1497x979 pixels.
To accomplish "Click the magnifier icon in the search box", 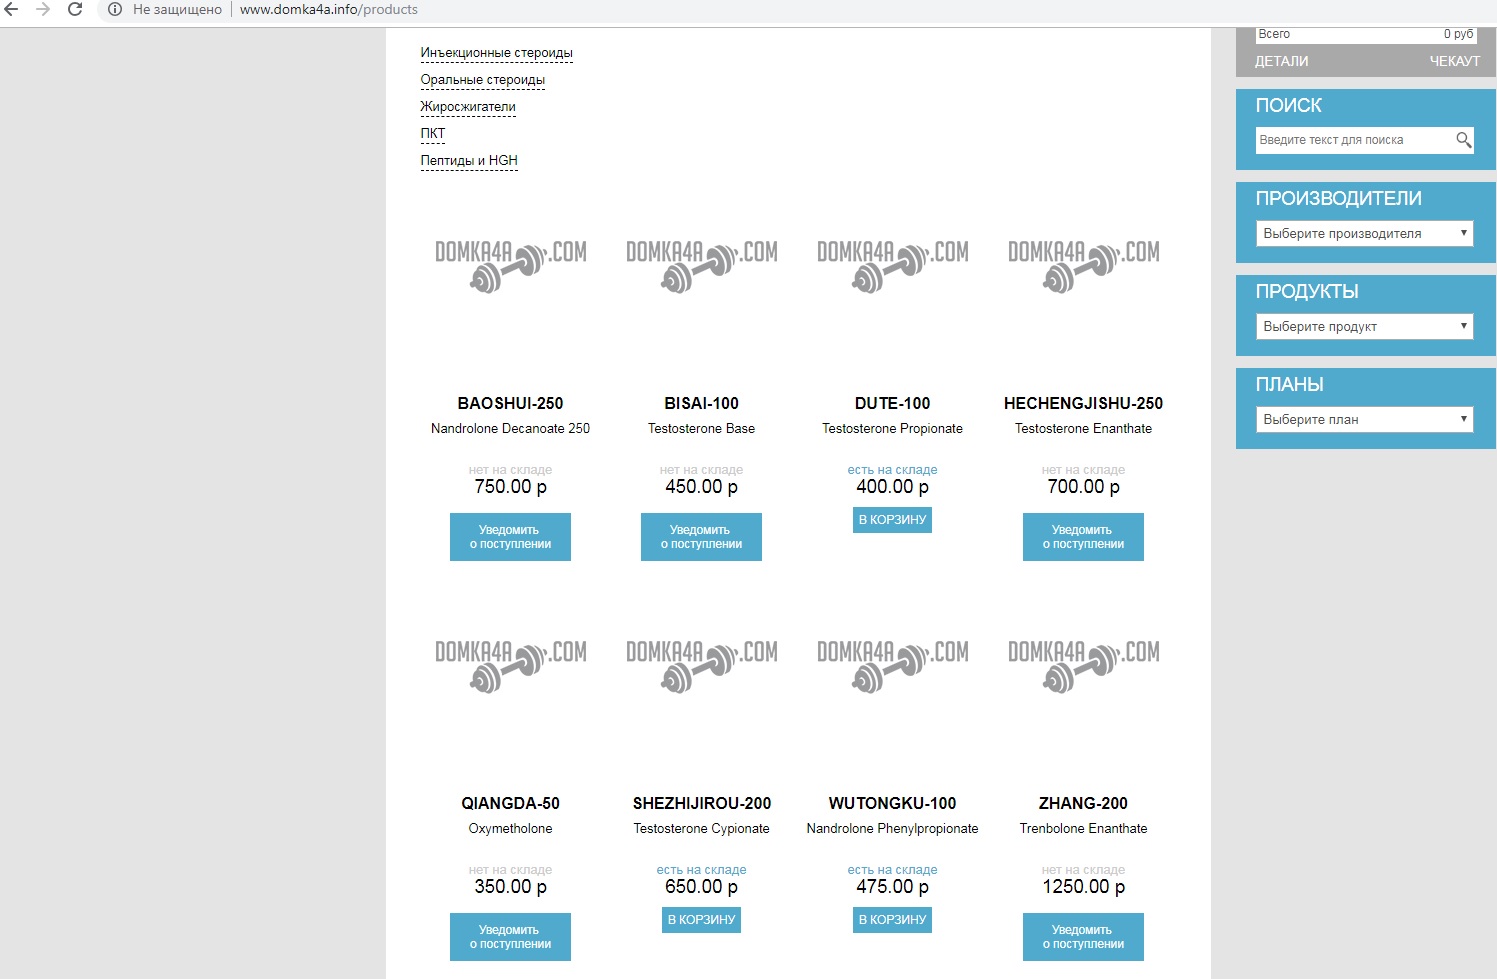I will (1463, 140).
